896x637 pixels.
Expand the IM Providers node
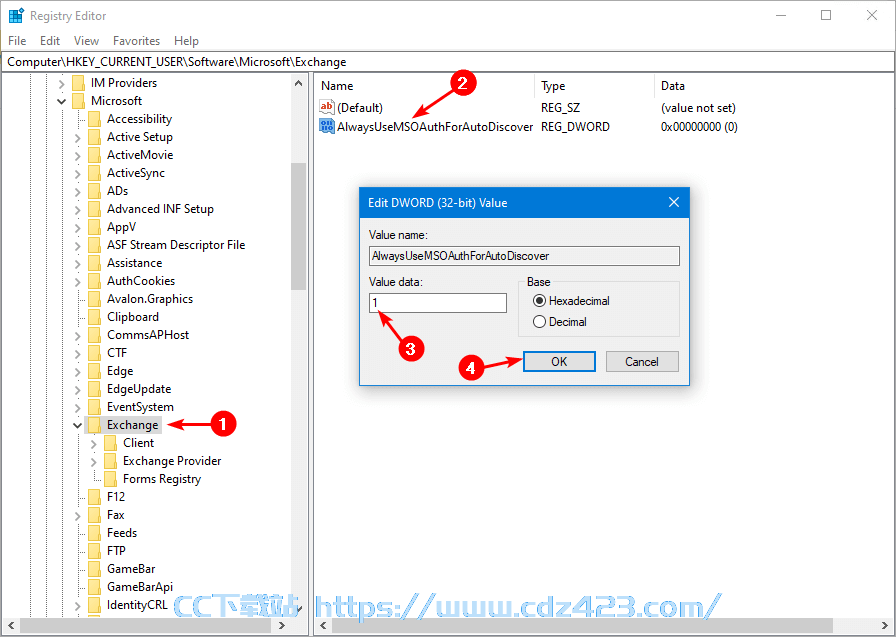(61, 83)
